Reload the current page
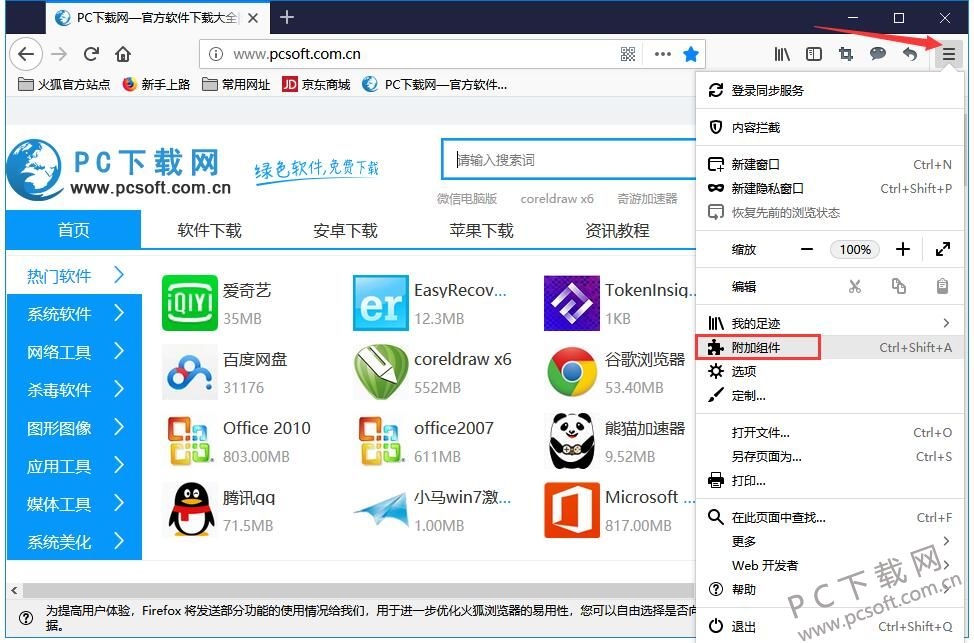The width and height of the screenshot is (974, 643). 91,54
